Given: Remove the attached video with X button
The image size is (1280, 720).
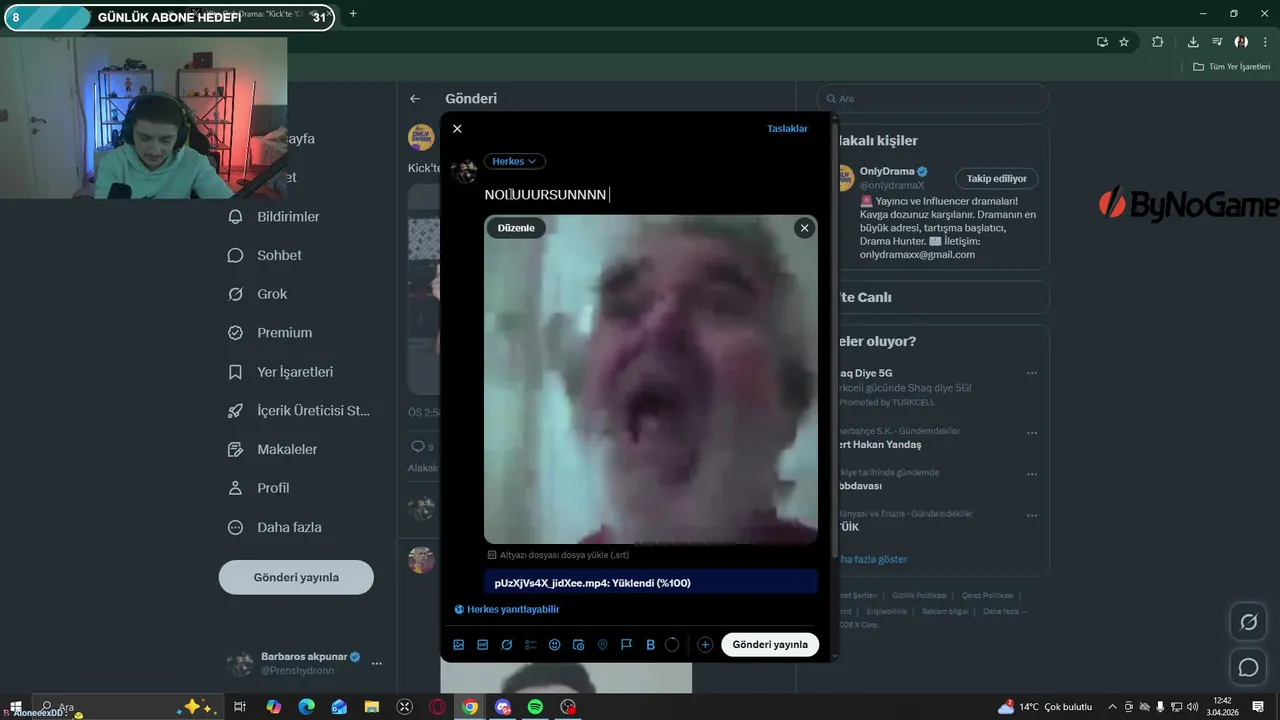Looking at the screenshot, I should (804, 228).
